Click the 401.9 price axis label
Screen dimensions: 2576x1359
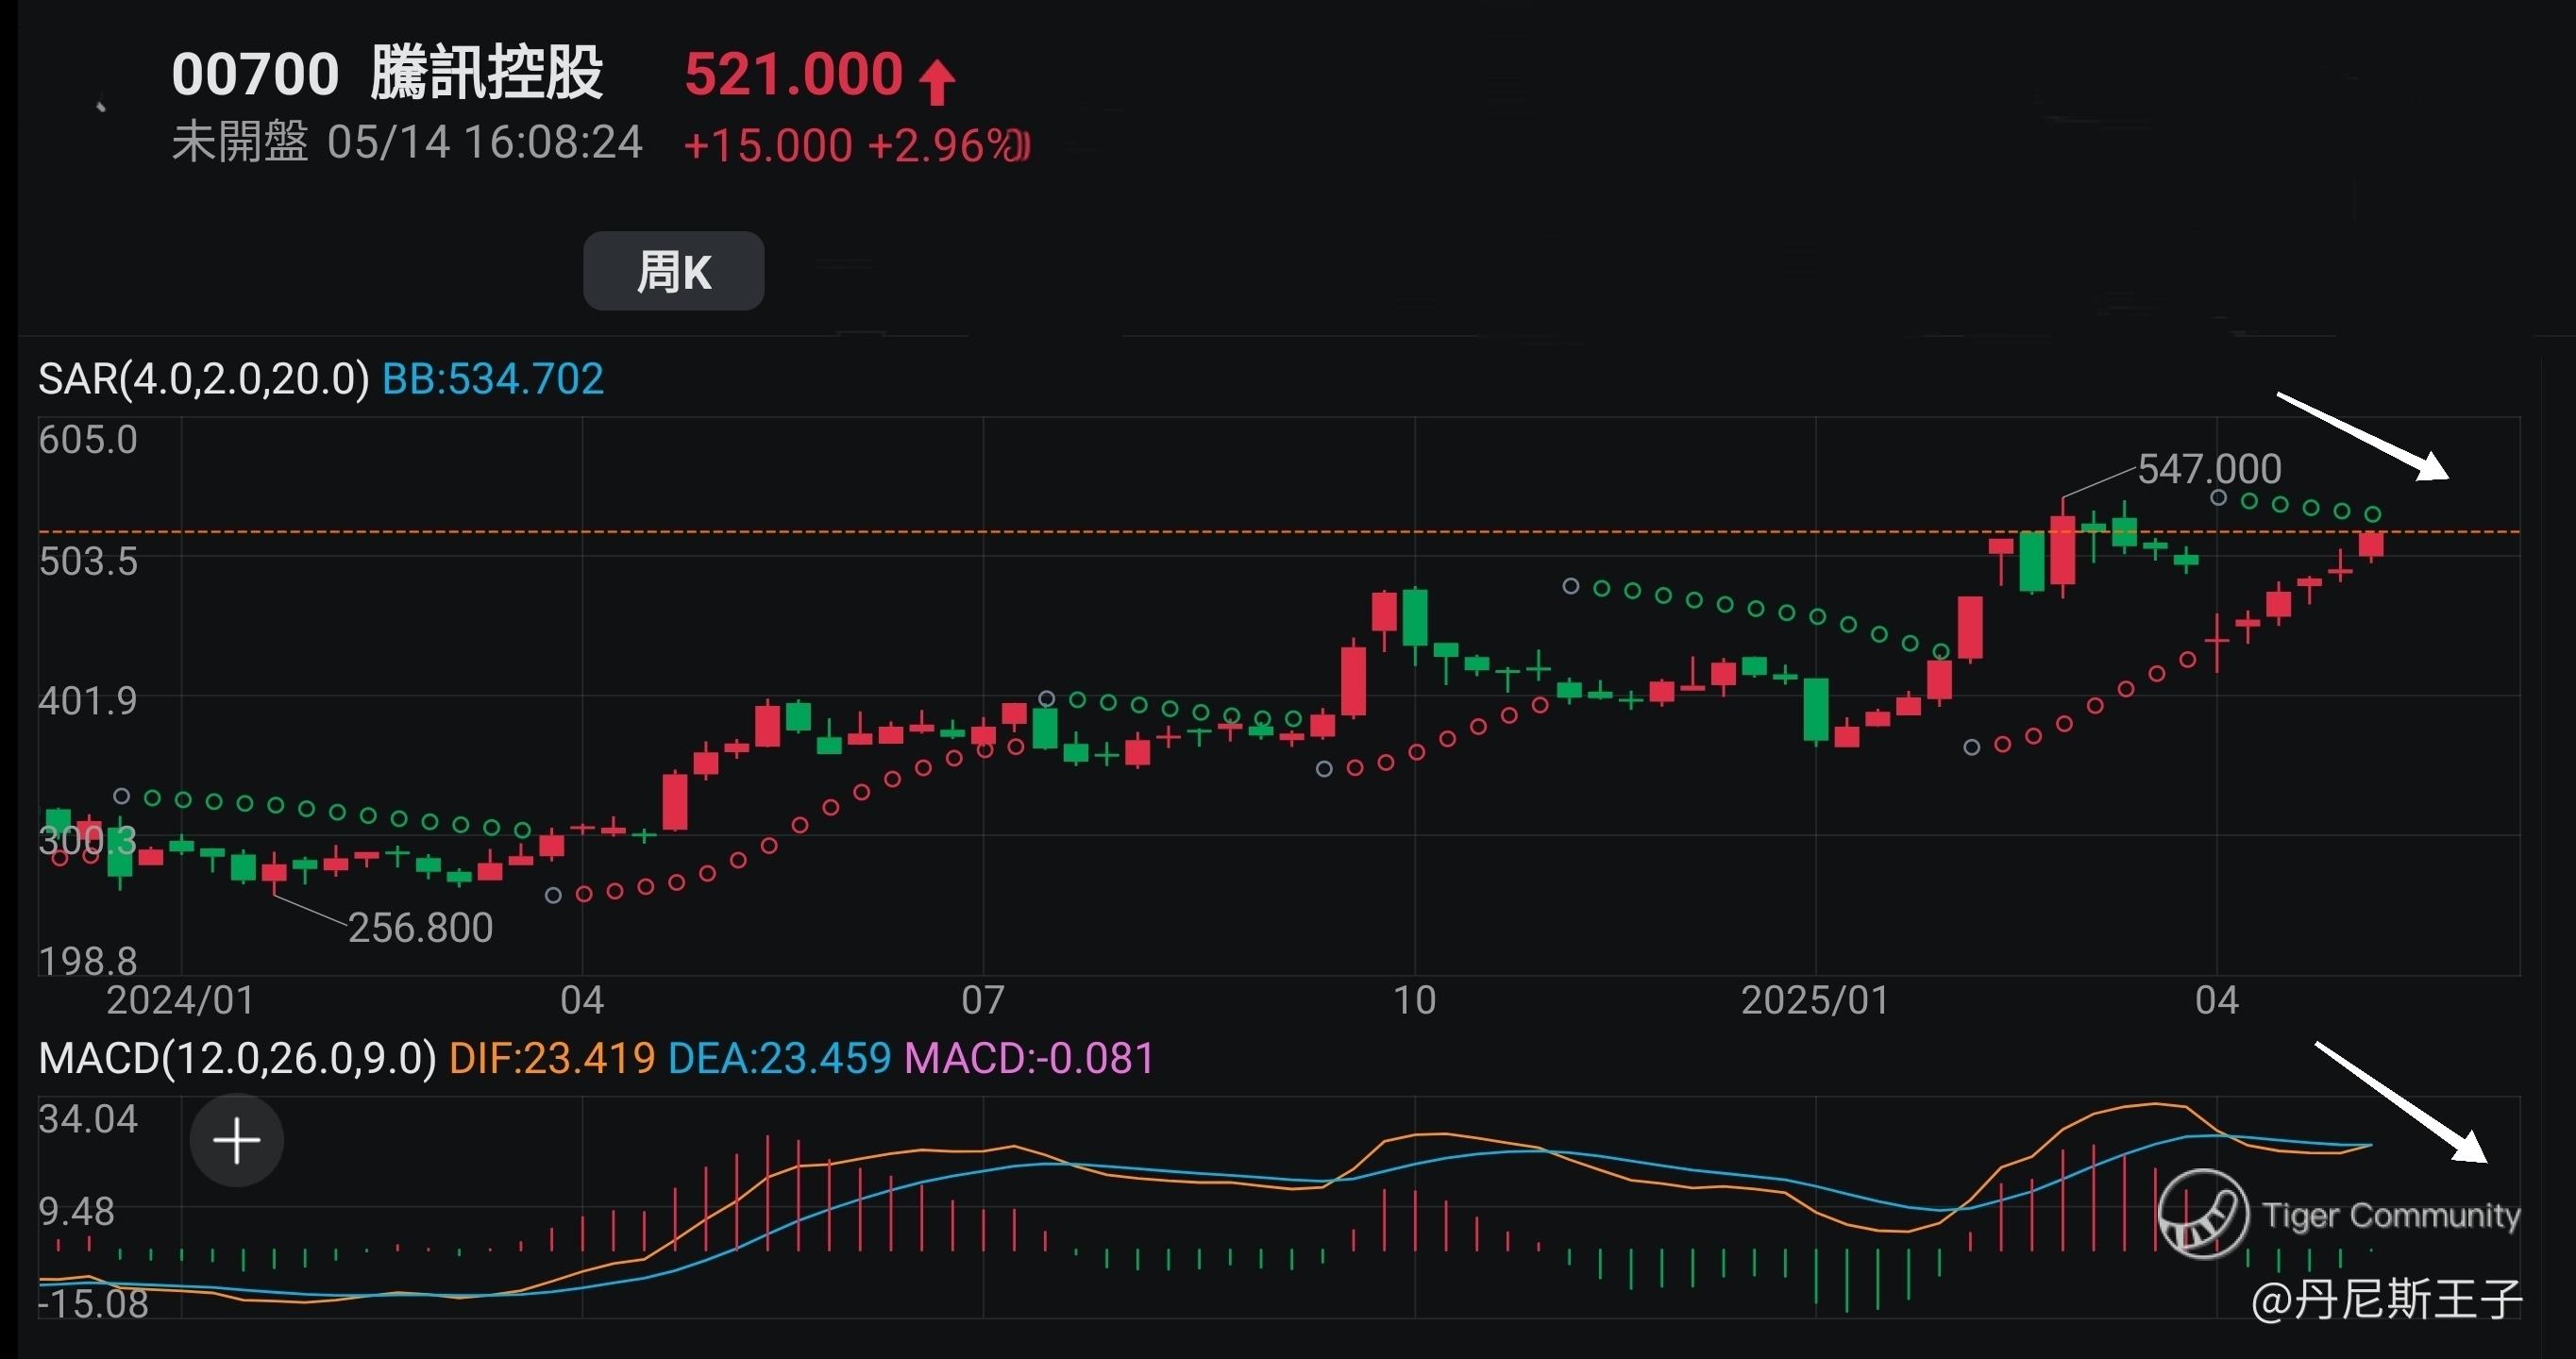coord(88,701)
